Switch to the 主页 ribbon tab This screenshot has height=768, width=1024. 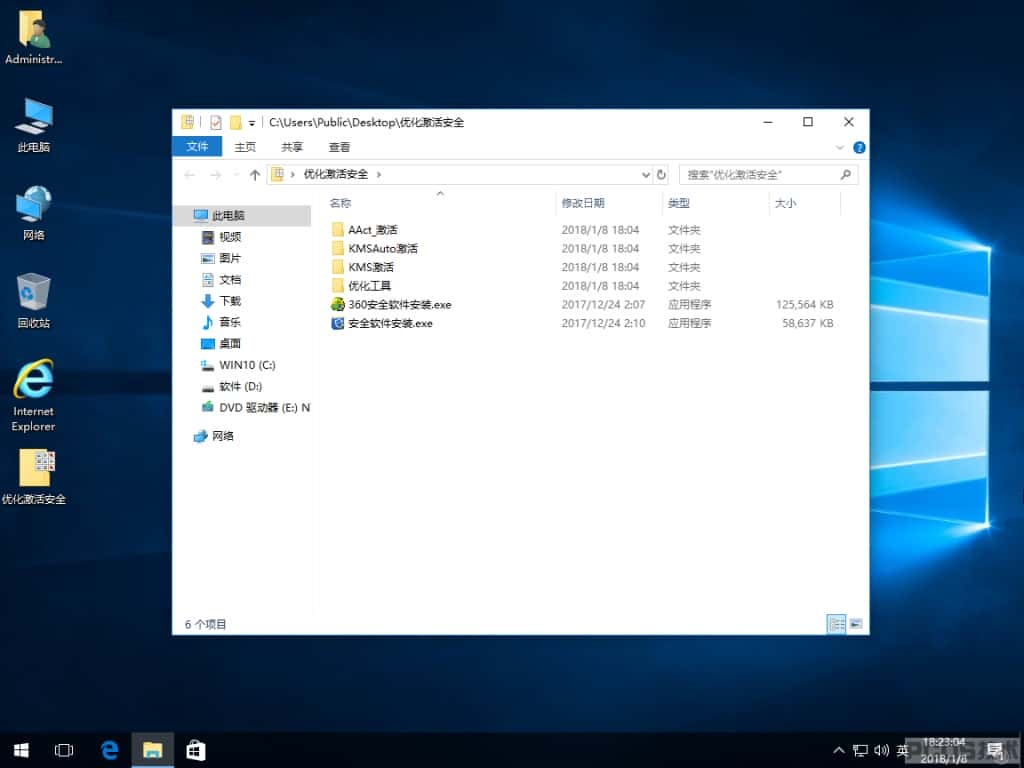pos(246,147)
